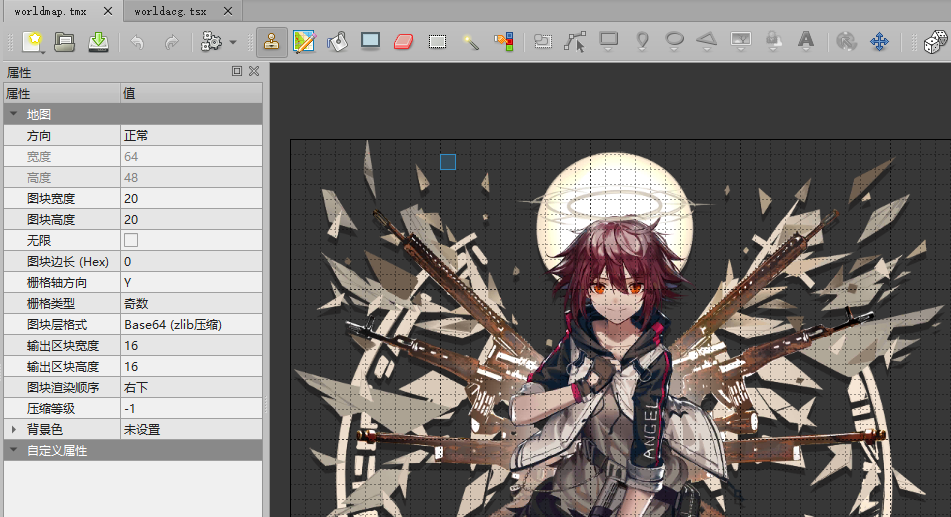Screen dimensions: 951x517
Task: Select the Stamp Brush tool
Action: tap(271, 42)
